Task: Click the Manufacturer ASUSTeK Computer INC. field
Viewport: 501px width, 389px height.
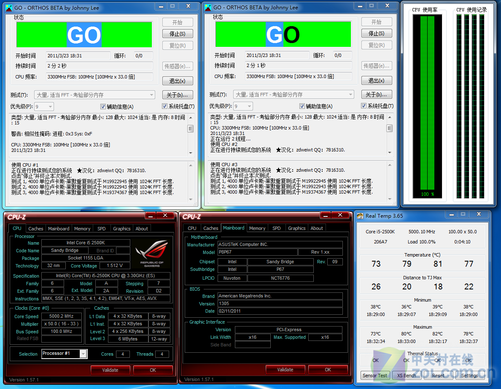Action: click(x=280, y=244)
